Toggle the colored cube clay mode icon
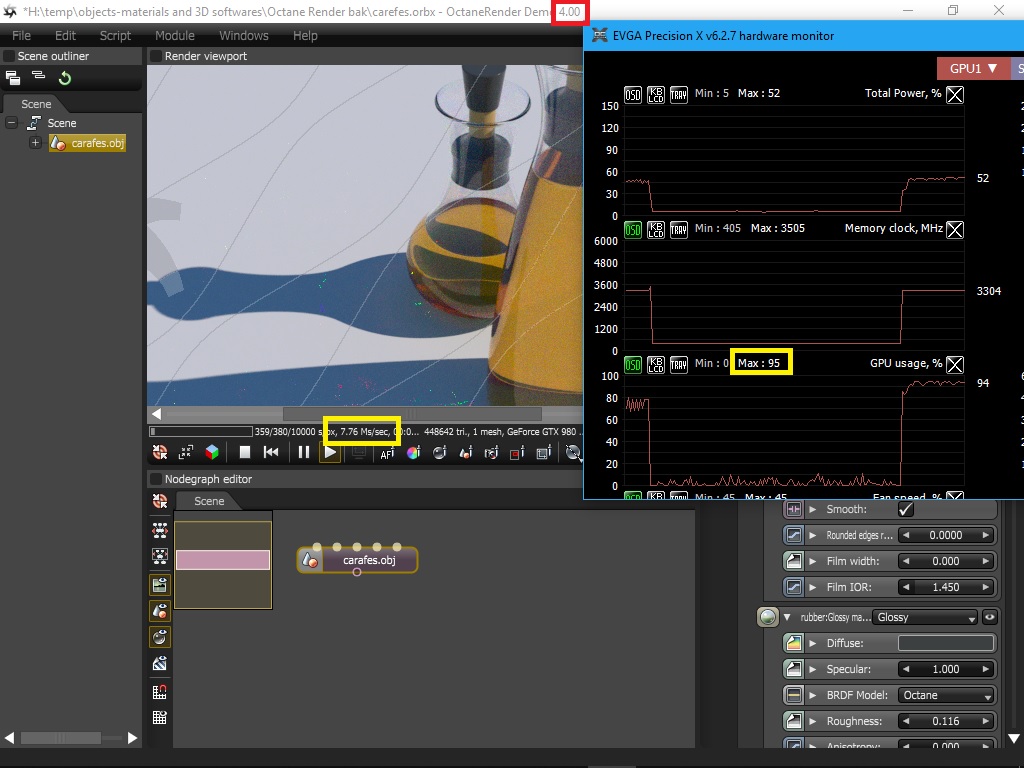The width and height of the screenshot is (1024, 768). (212, 452)
